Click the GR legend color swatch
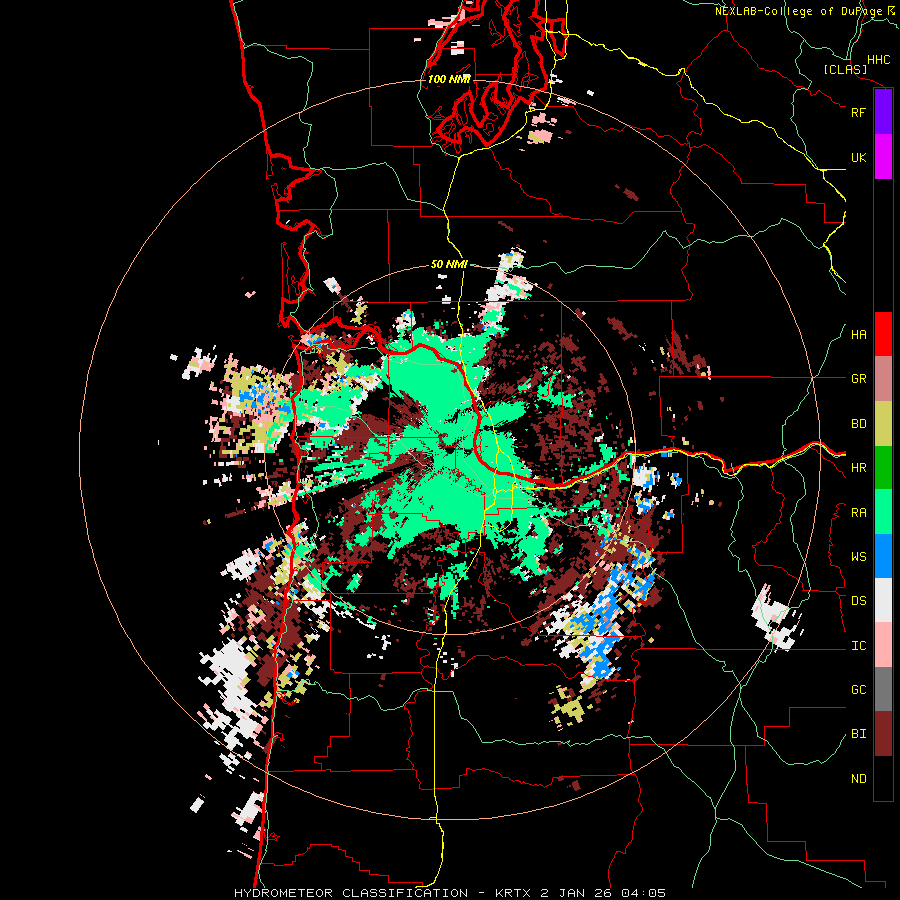Viewport: 900px width, 900px height. [x=883, y=379]
